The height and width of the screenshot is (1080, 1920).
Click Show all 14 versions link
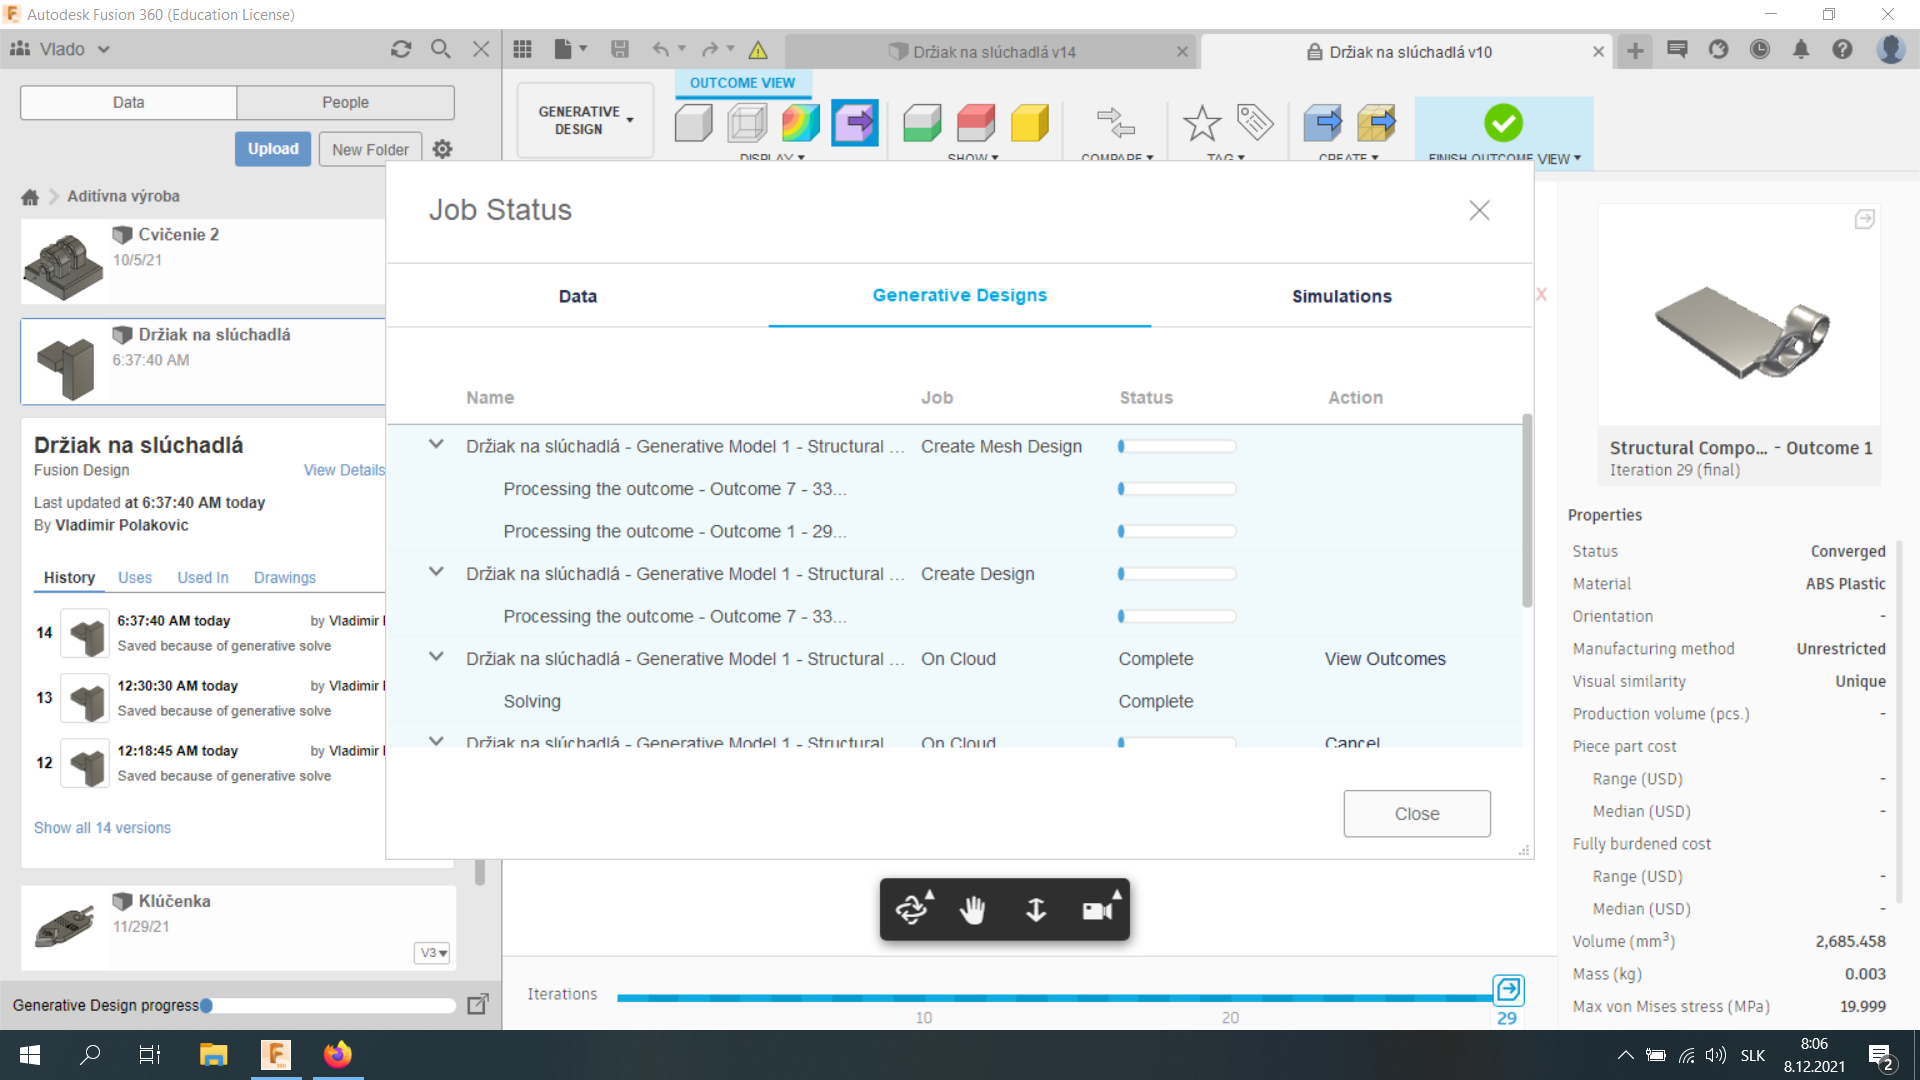[102, 828]
